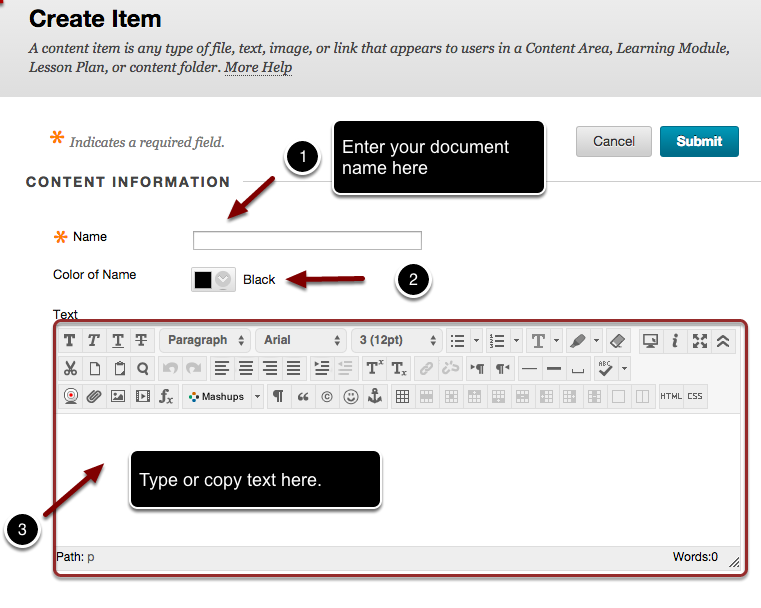Toggle show invisible characters pilcrow
This screenshot has height=608, width=761.
278,397
